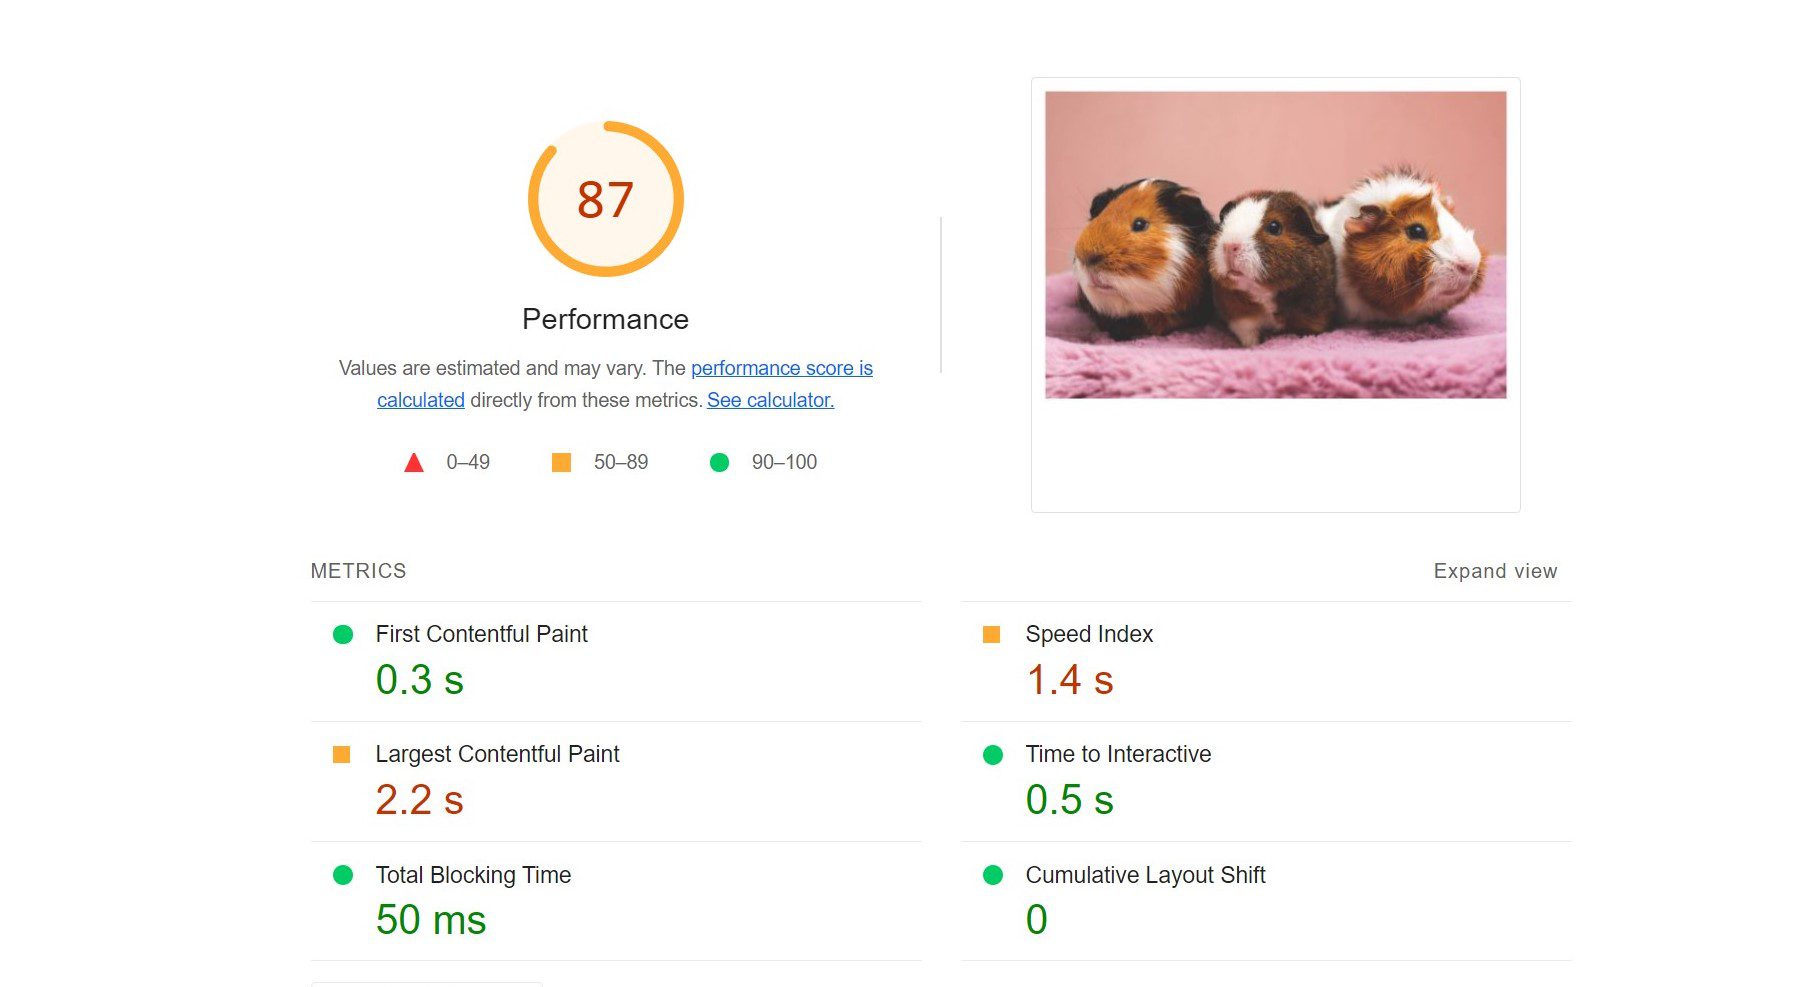The image size is (1810, 987).
Task: Expand the Total Blocking Time metric details
Action: (472, 875)
